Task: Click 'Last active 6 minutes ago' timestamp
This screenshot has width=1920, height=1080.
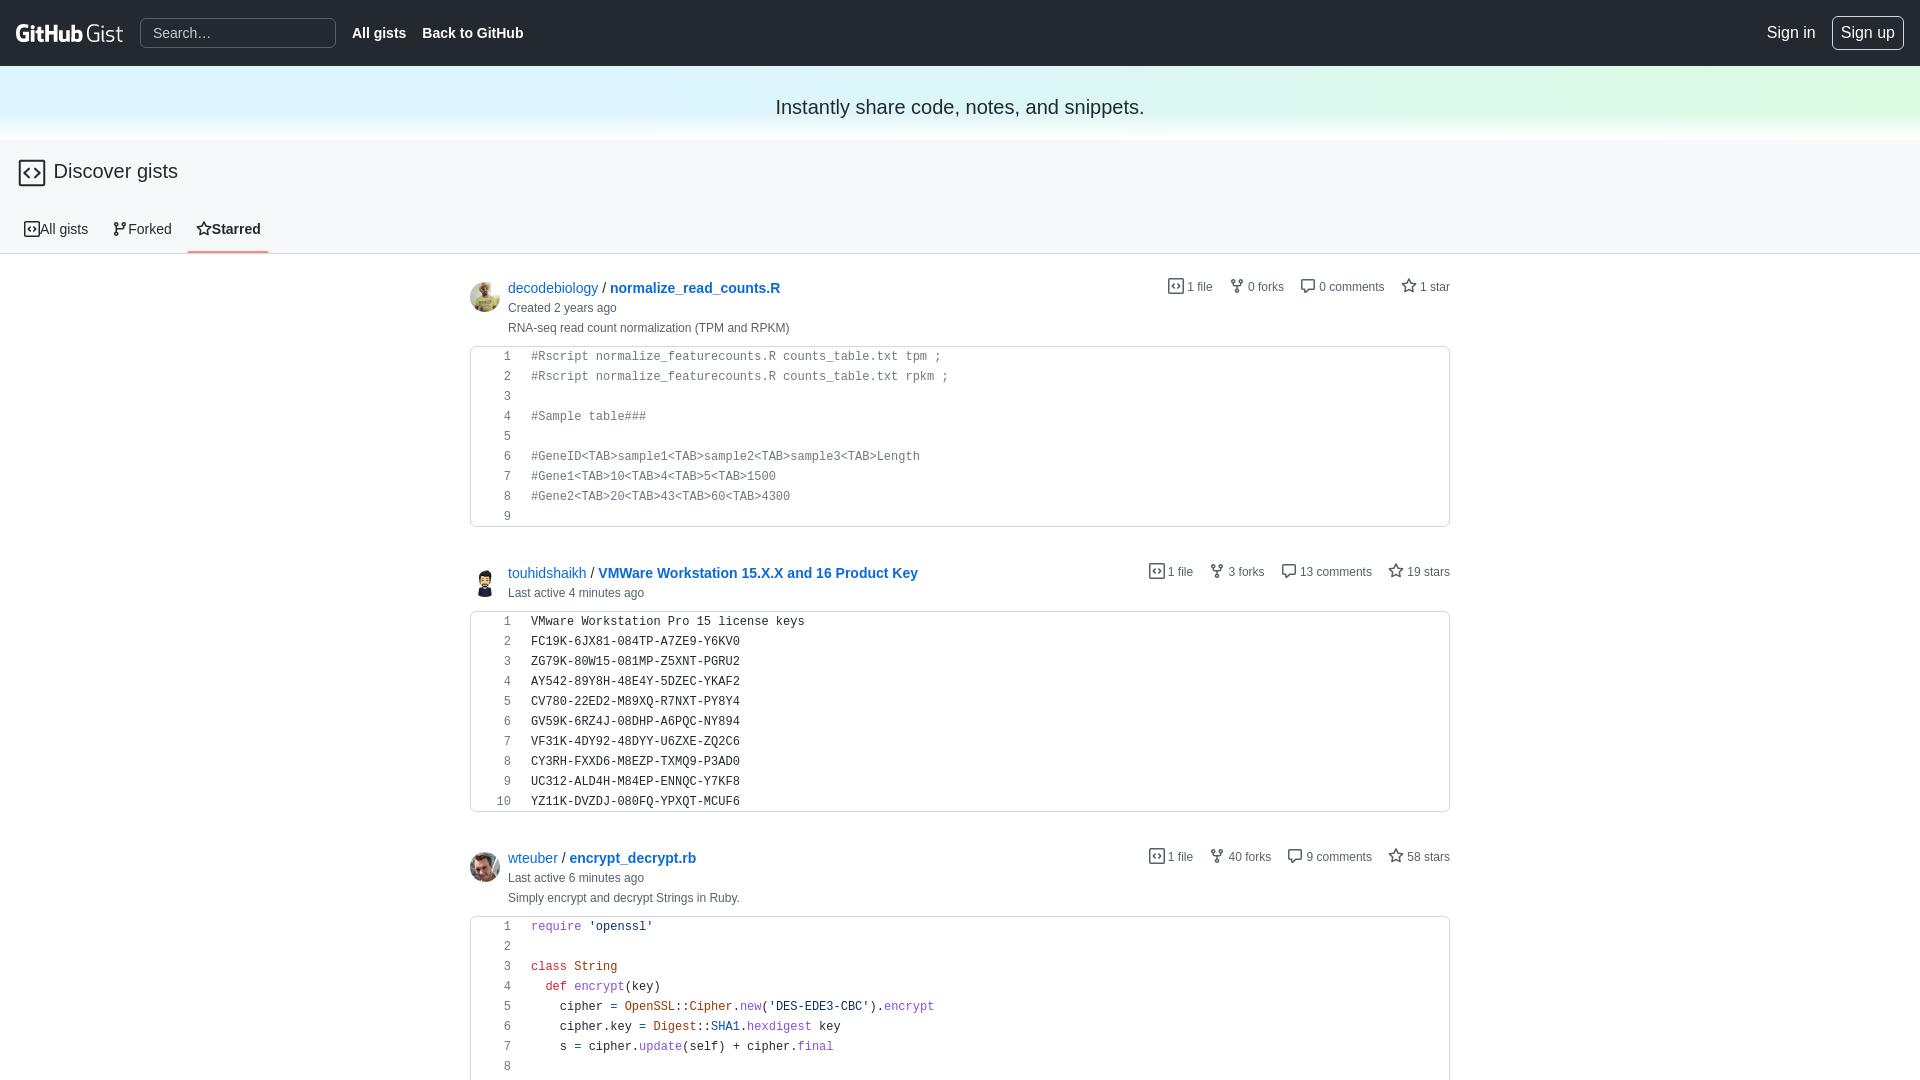Action: pos(576,878)
